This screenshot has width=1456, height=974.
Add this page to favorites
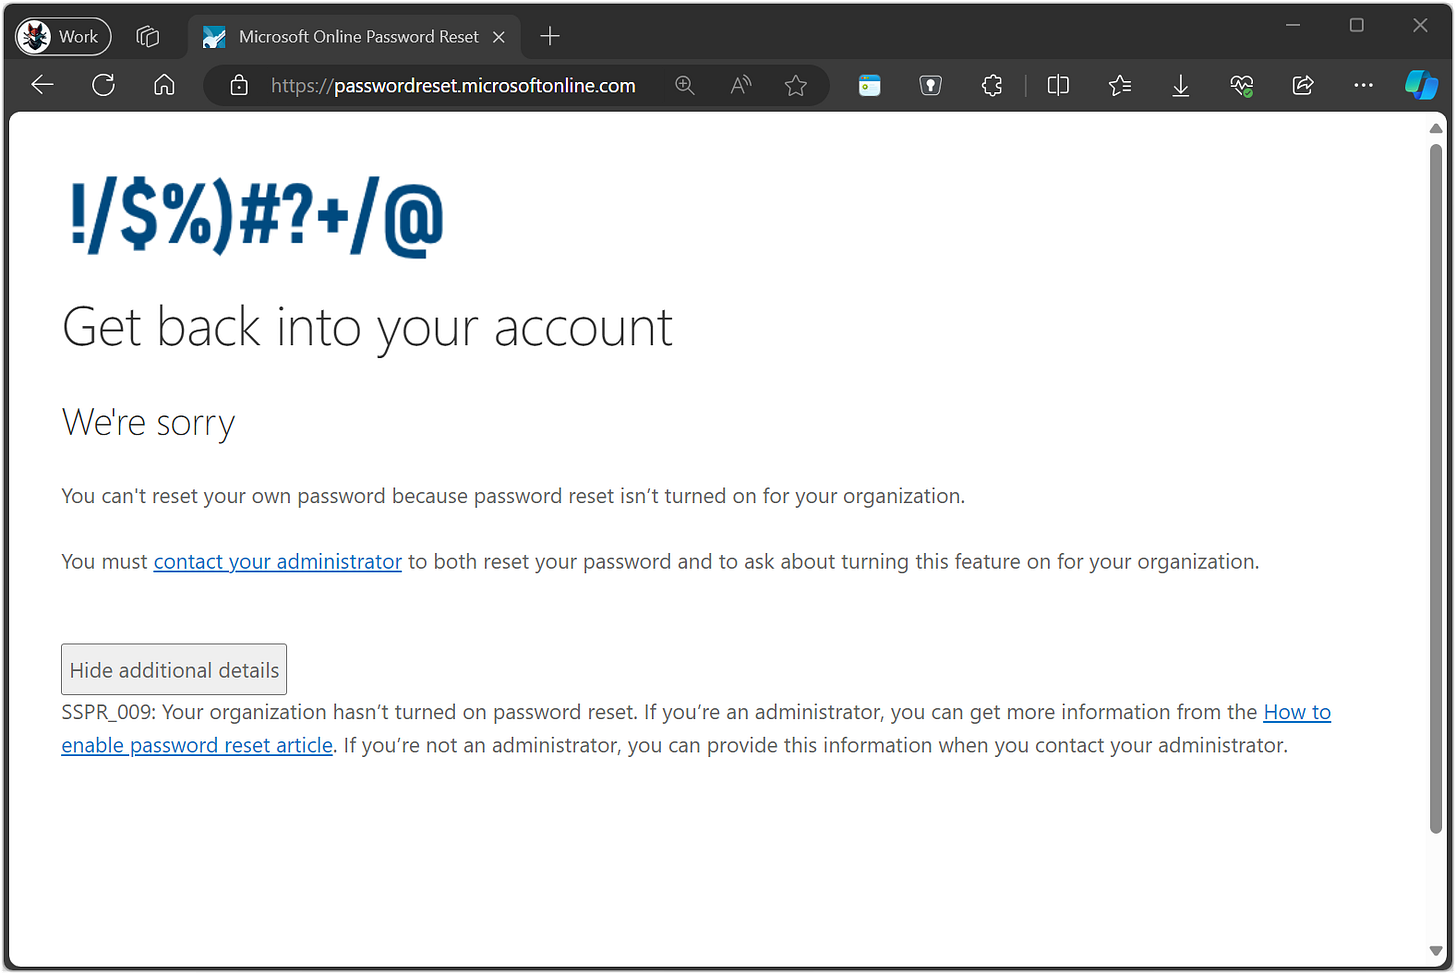(x=795, y=85)
